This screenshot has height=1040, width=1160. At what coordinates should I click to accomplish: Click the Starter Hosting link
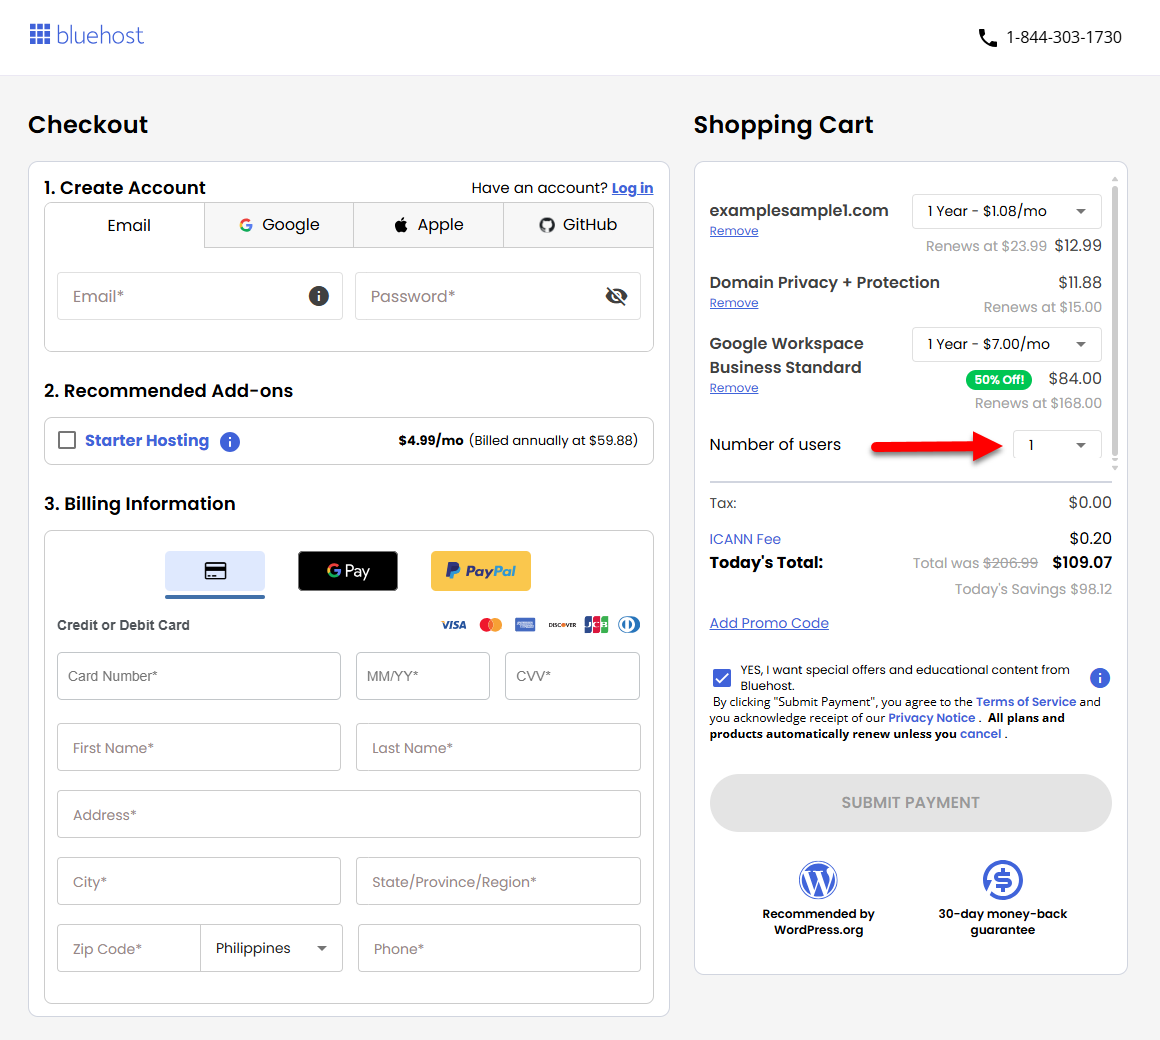(x=147, y=441)
